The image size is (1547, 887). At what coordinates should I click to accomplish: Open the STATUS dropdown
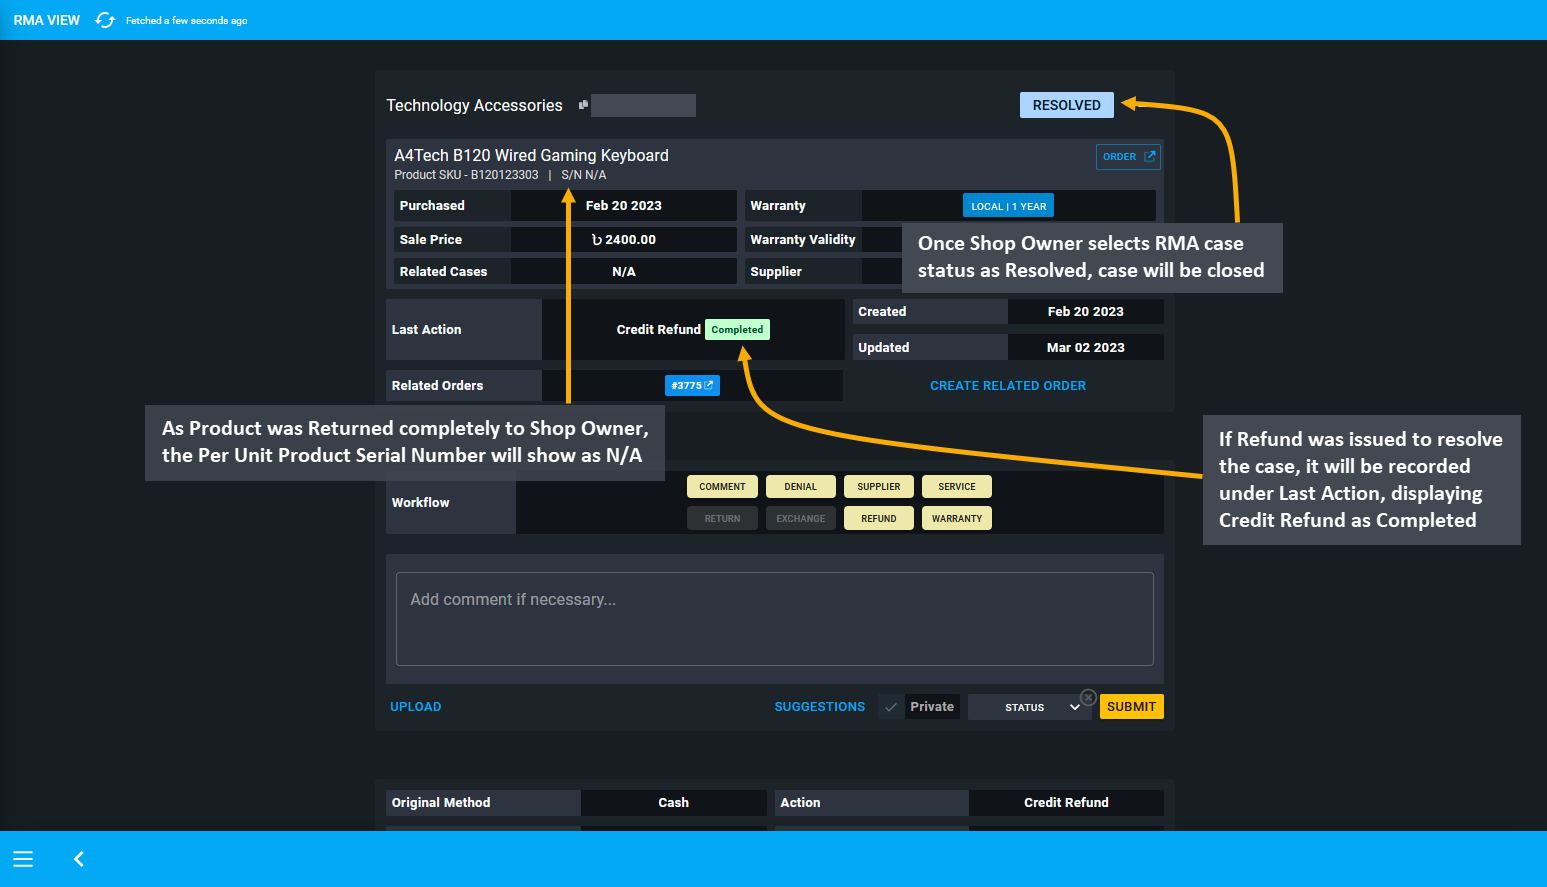tap(1030, 707)
